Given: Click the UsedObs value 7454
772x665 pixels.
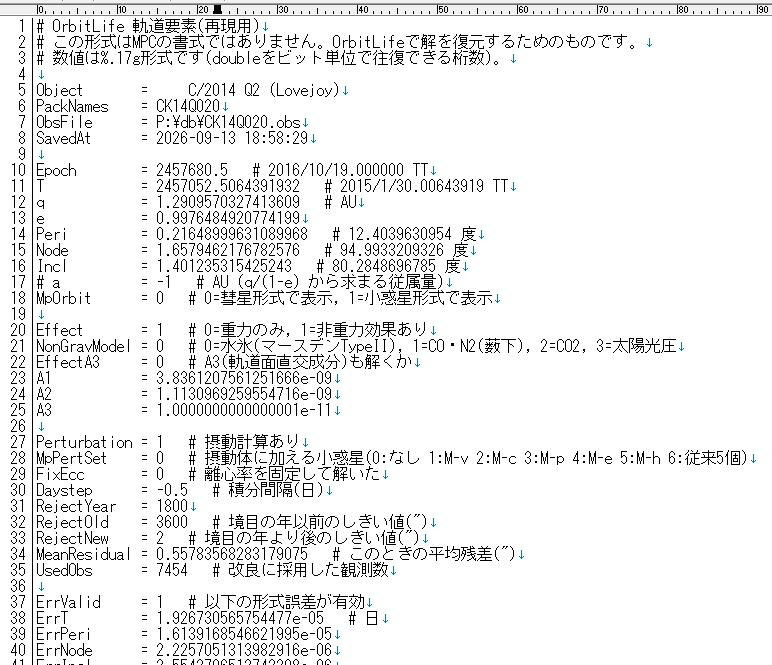Looking at the screenshot, I should (x=172, y=570).
